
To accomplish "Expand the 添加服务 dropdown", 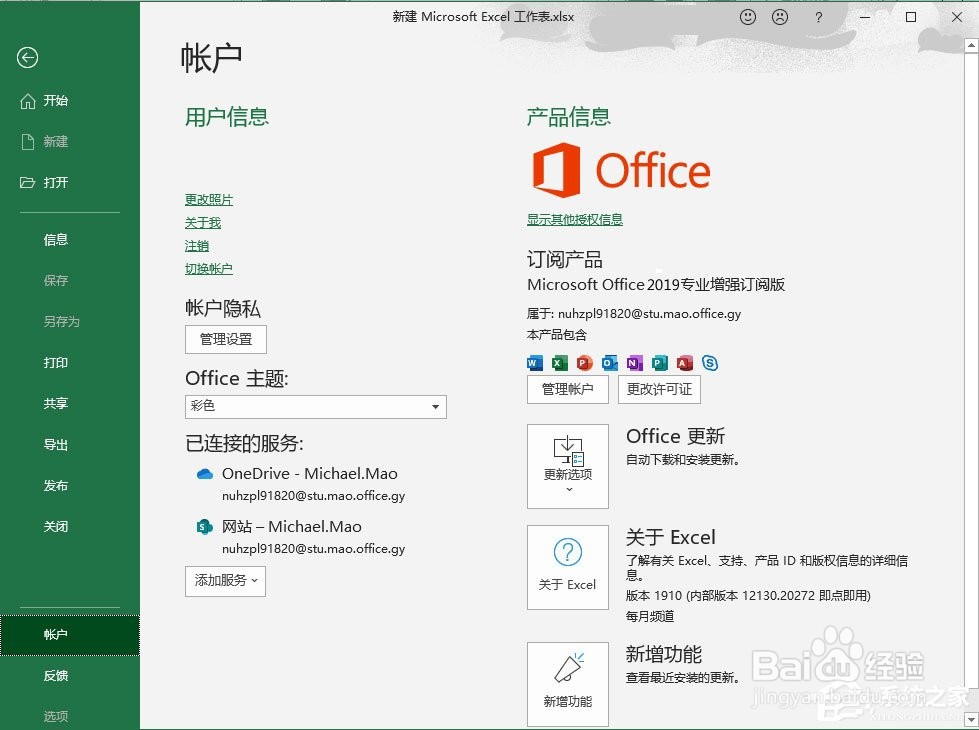I will [225, 581].
